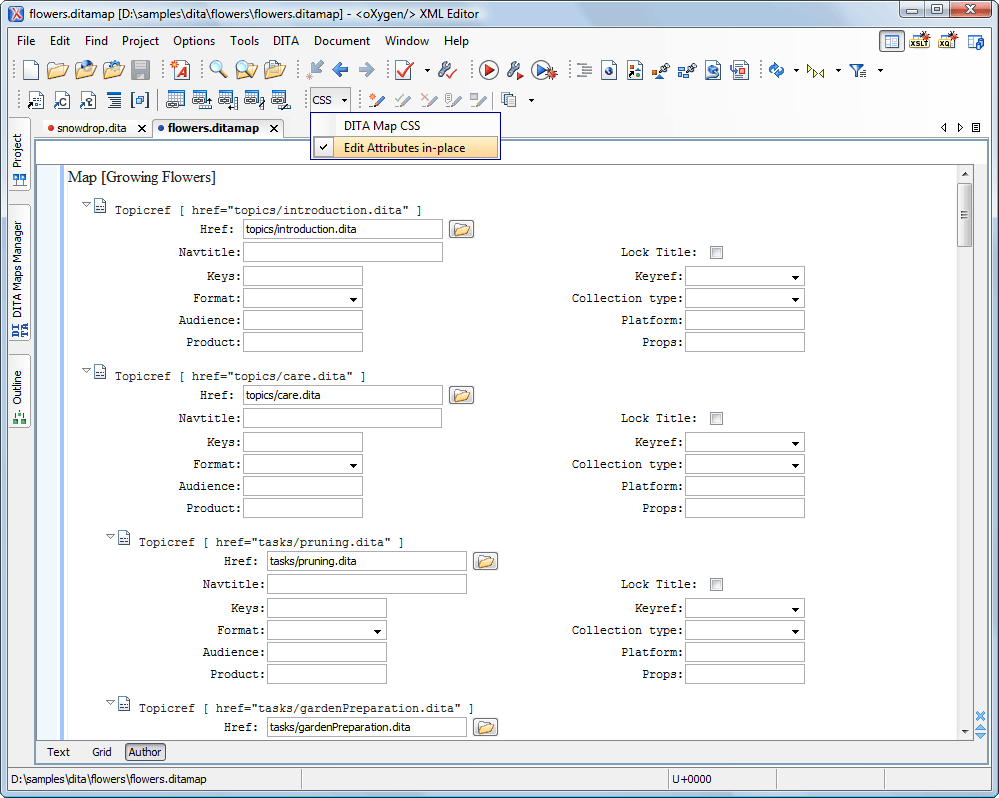
Task: Click the blue refresh arrows icon
Action: point(777,70)
